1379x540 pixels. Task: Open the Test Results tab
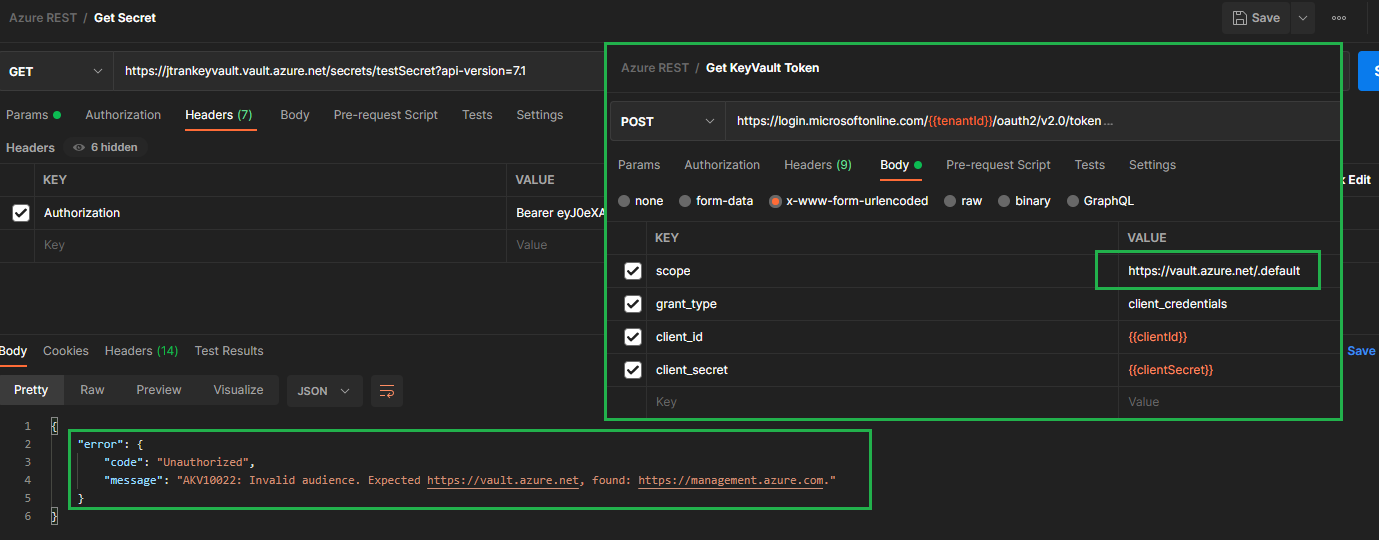coord(229,351)
